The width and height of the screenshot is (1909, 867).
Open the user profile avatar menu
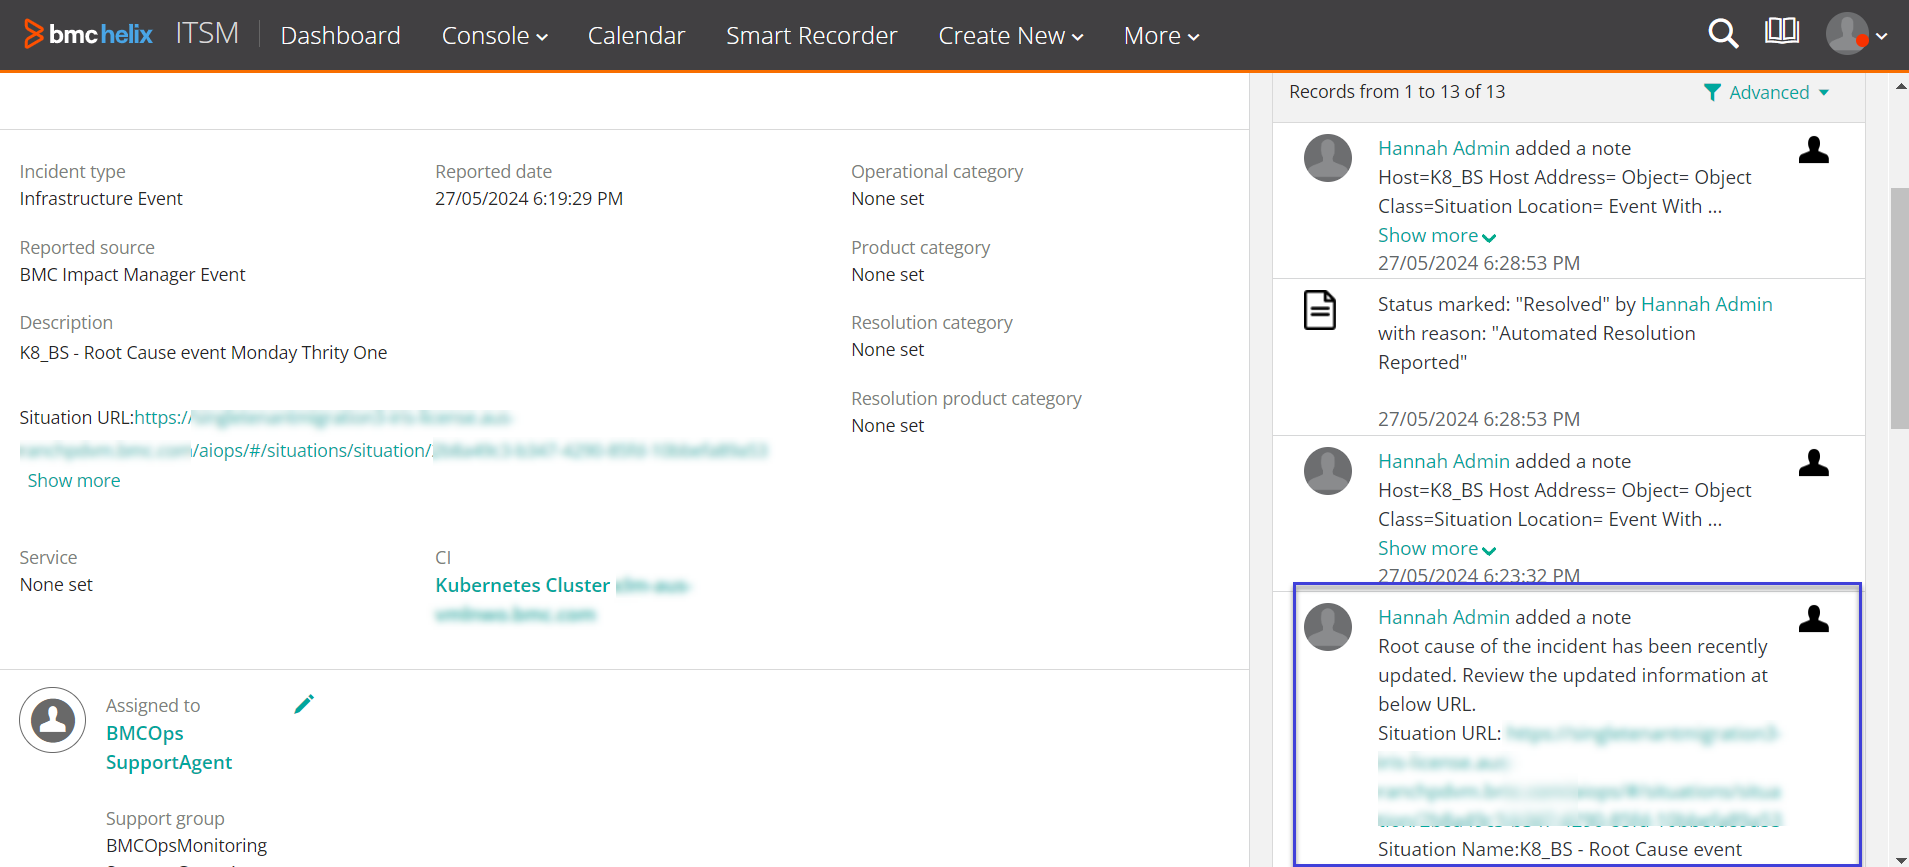[1857, 34]
